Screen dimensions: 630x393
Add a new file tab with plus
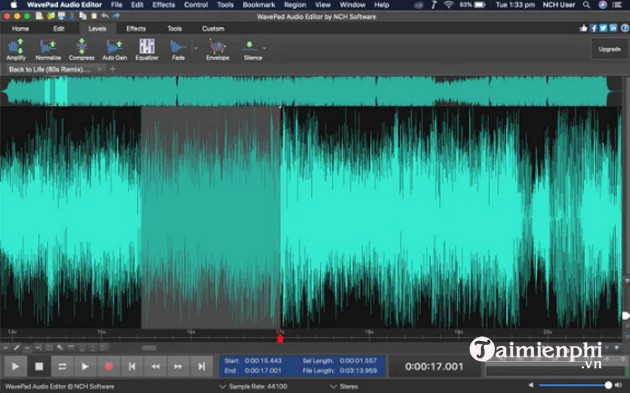(x=112, y=69)
